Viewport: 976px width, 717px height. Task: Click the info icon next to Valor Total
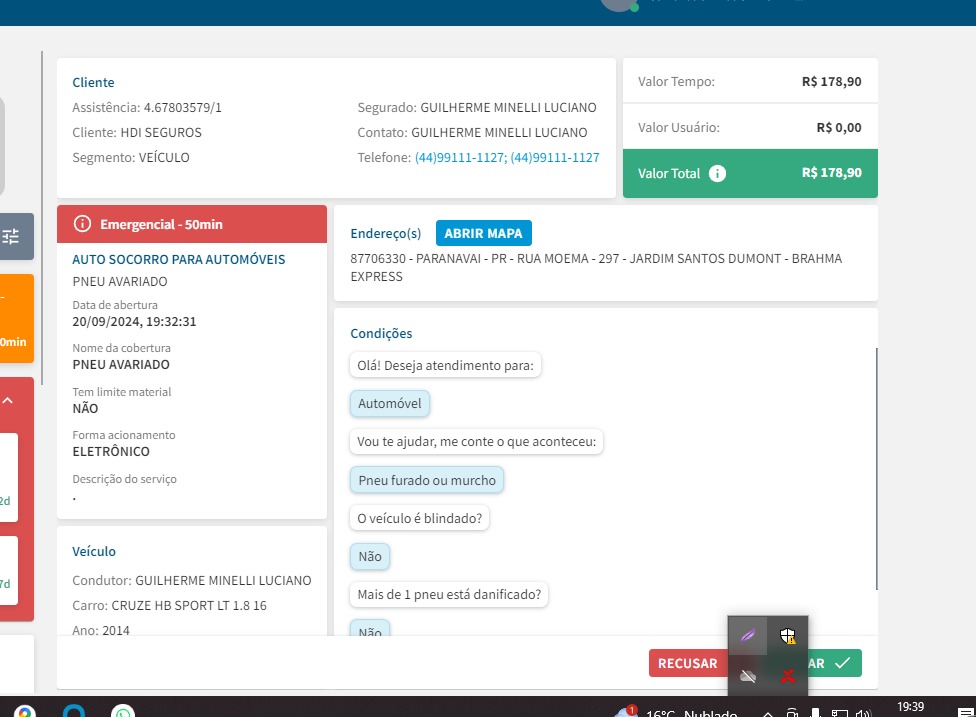(717, 174)
